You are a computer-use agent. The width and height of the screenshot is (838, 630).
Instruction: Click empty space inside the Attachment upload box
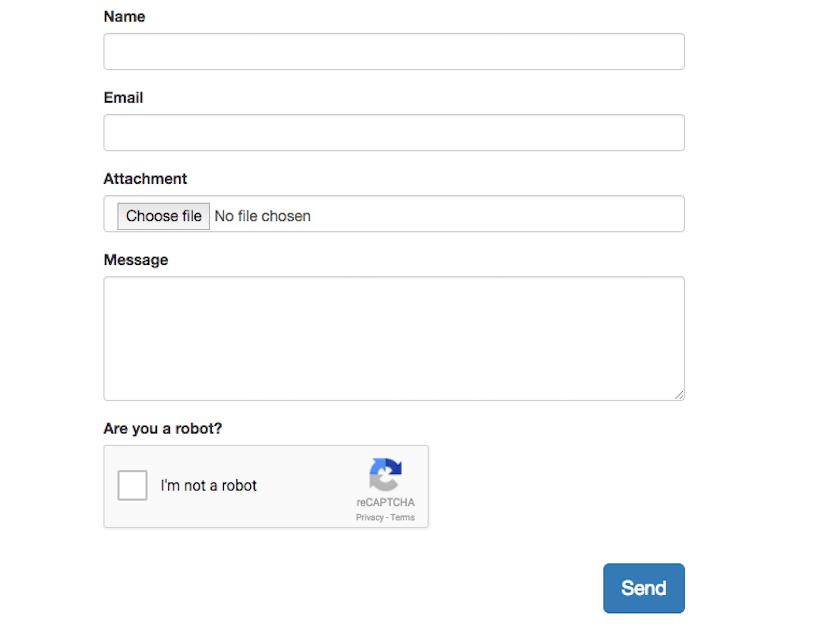point(497,214)
